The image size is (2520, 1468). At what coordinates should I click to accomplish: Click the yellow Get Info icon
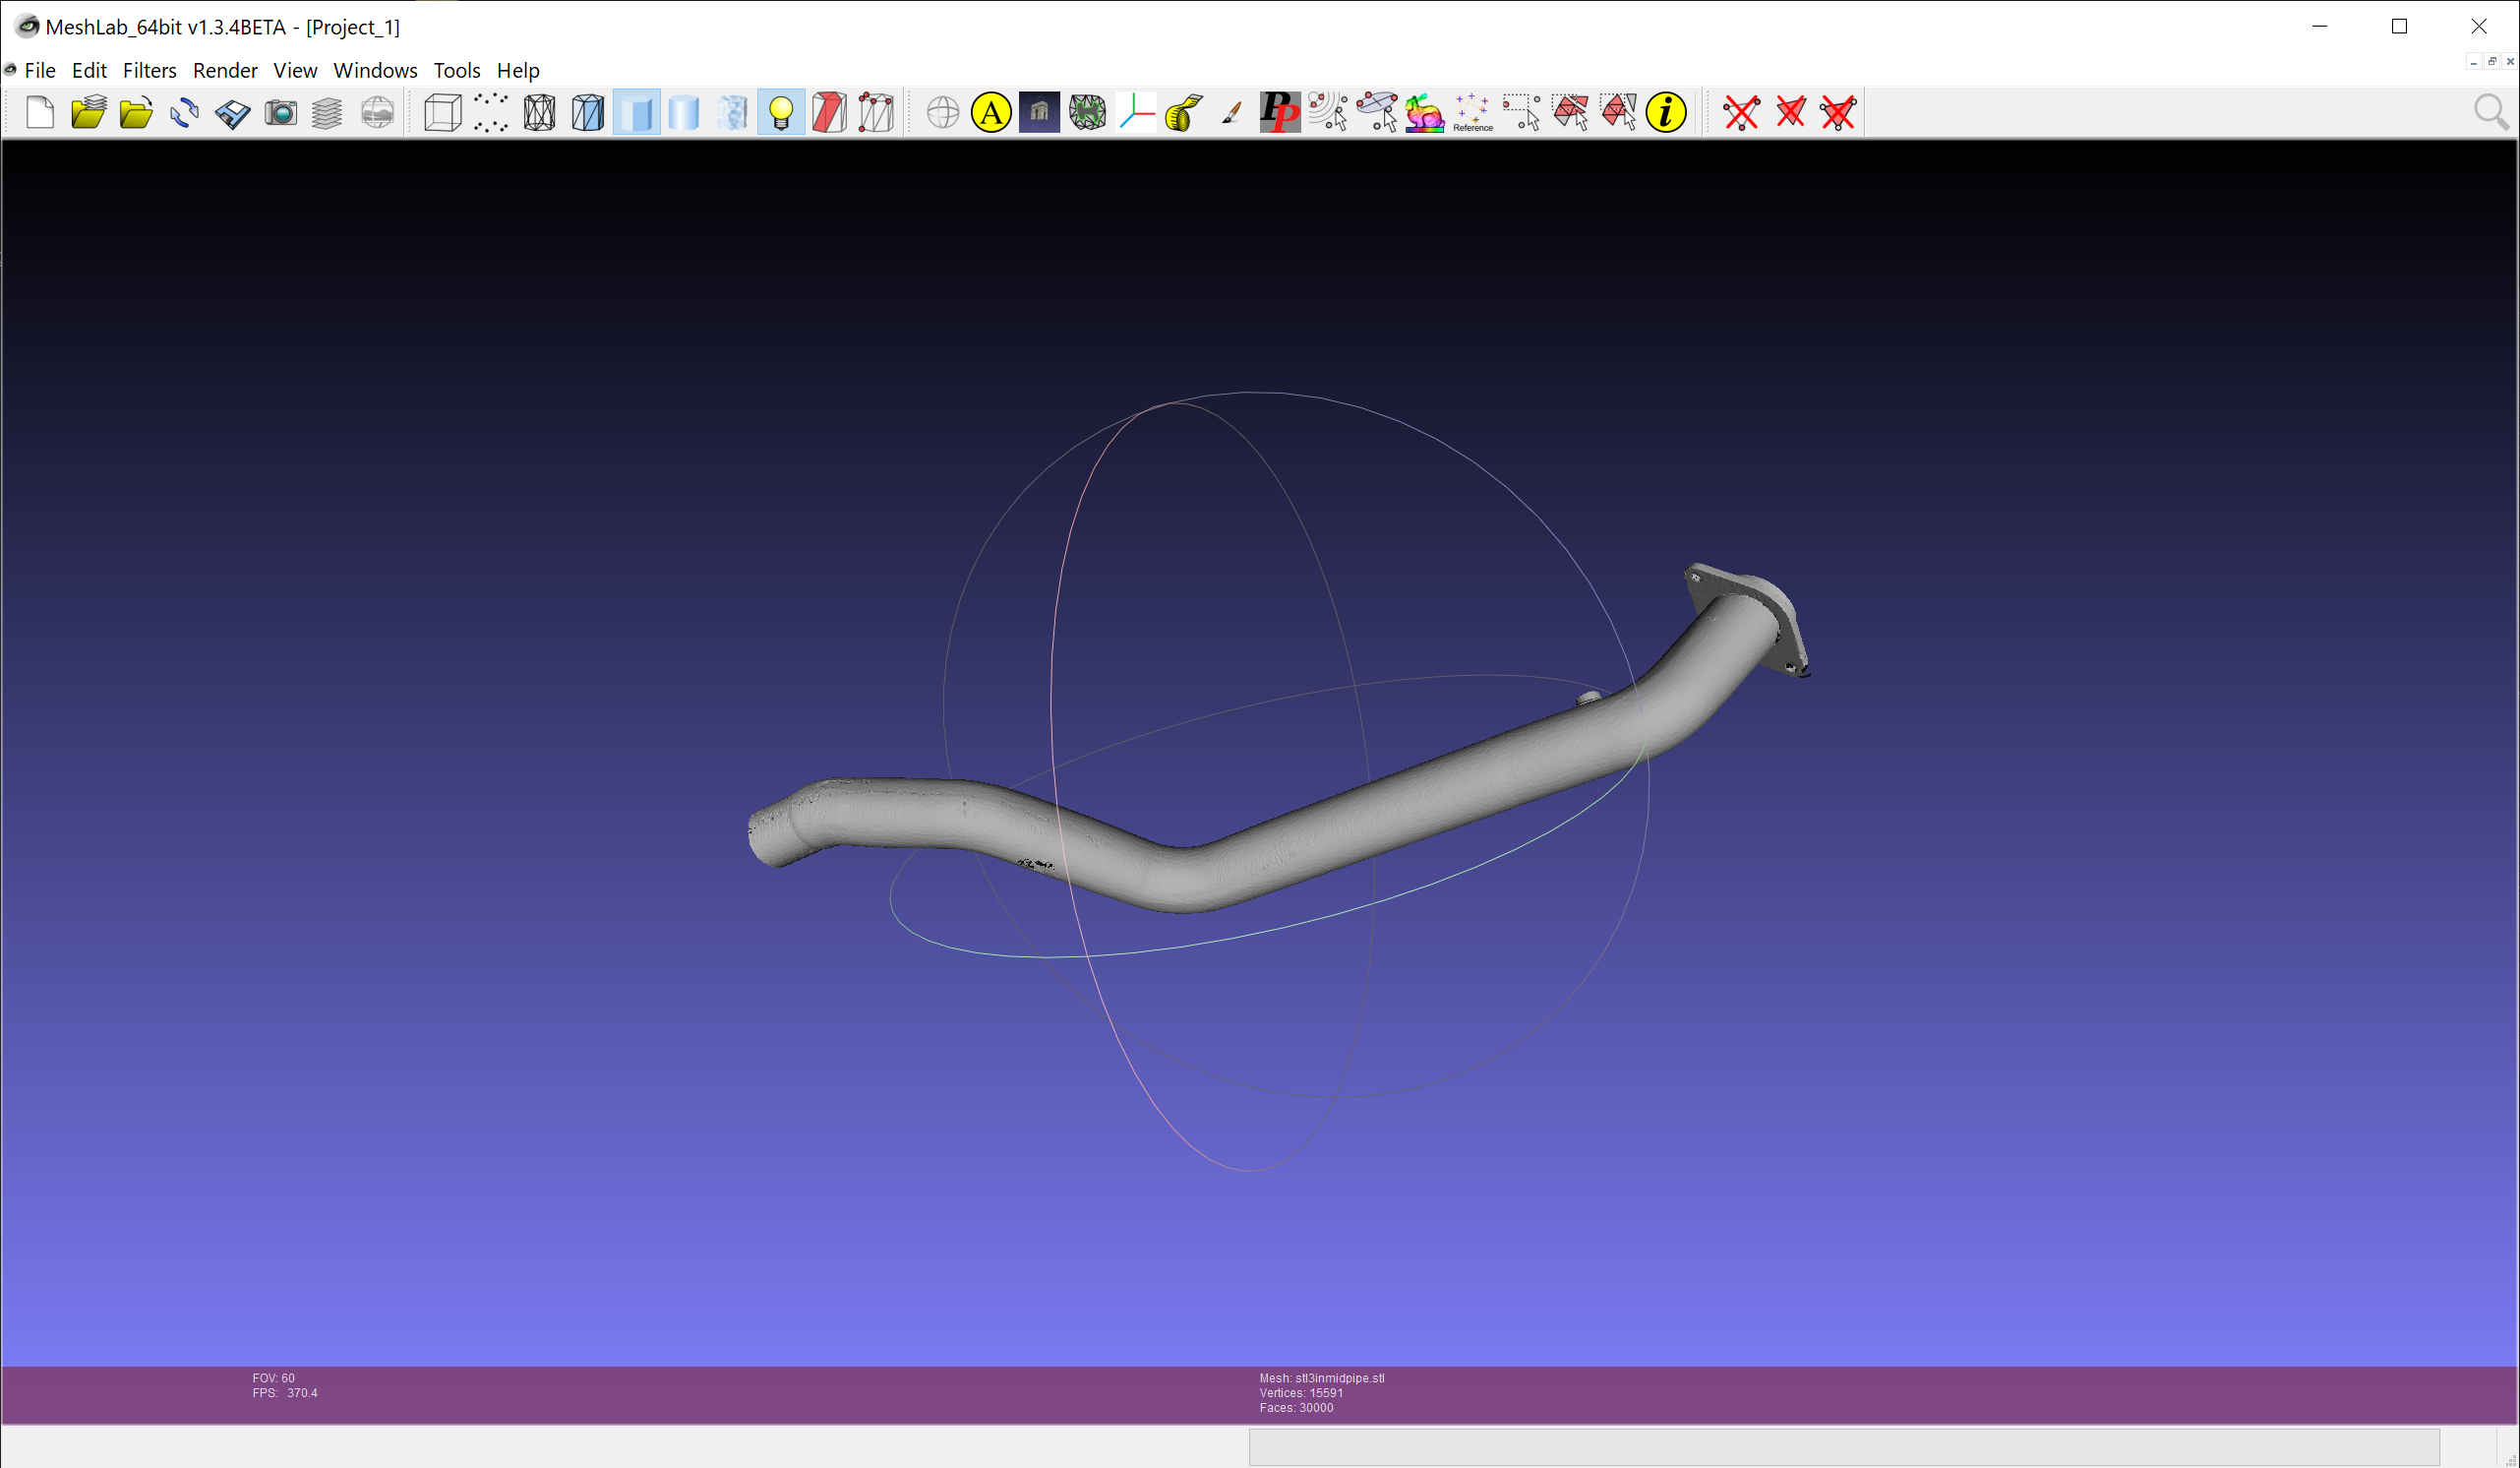(x=1666, y=112)
